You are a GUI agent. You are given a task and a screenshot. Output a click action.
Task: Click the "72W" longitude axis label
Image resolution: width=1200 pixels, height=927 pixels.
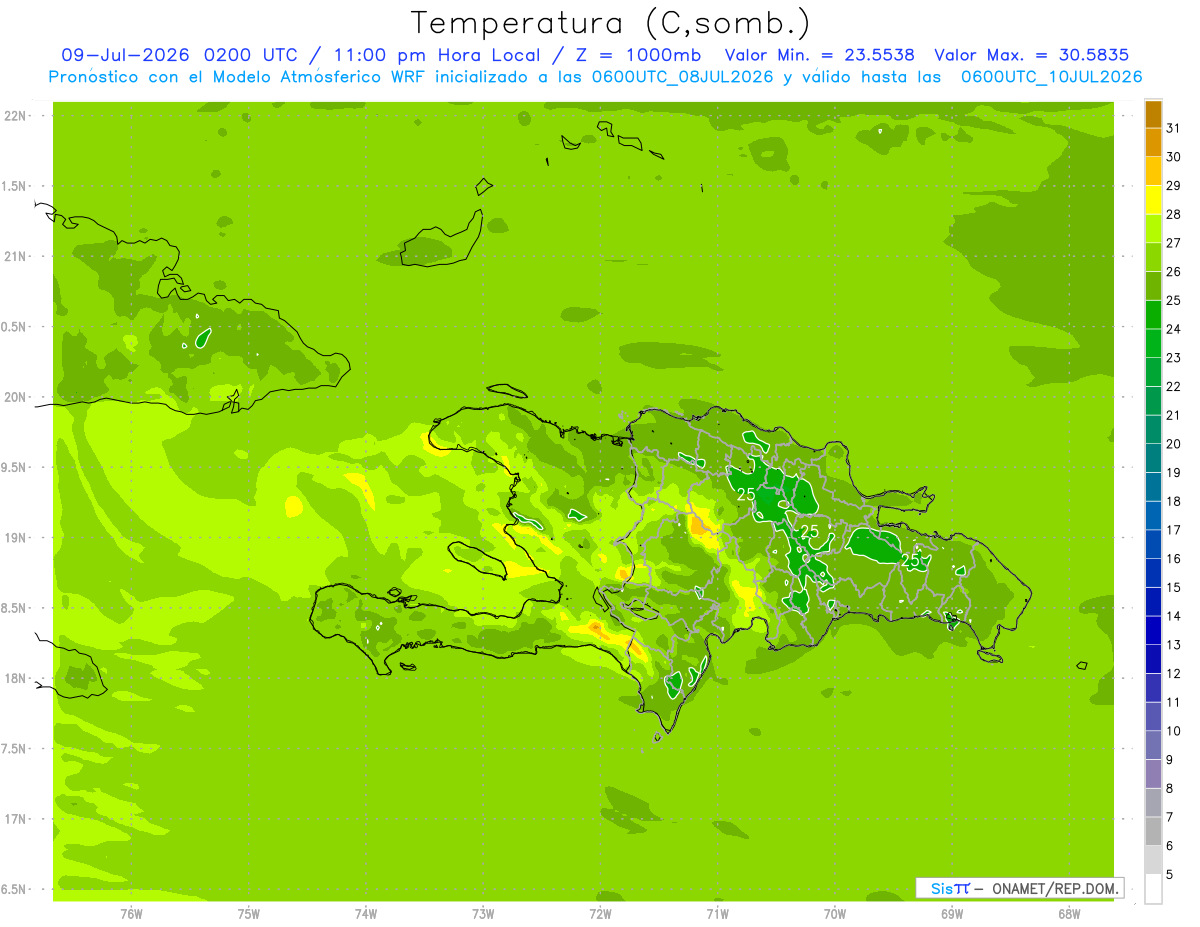(600, 913)
